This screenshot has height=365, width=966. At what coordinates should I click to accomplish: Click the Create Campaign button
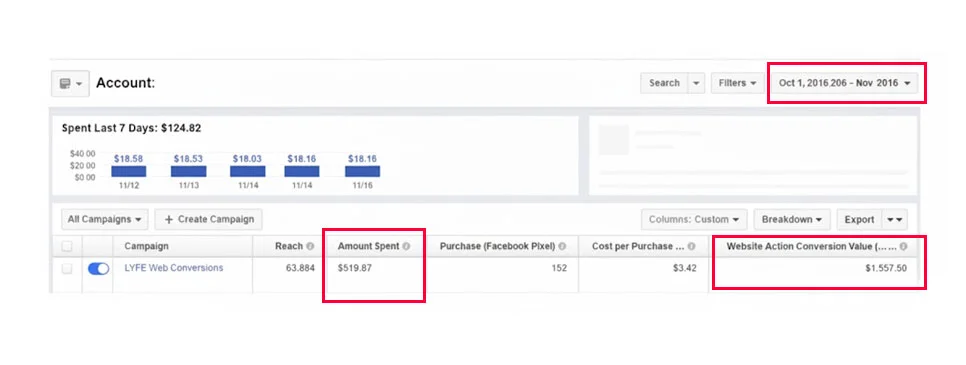(209, 219)
